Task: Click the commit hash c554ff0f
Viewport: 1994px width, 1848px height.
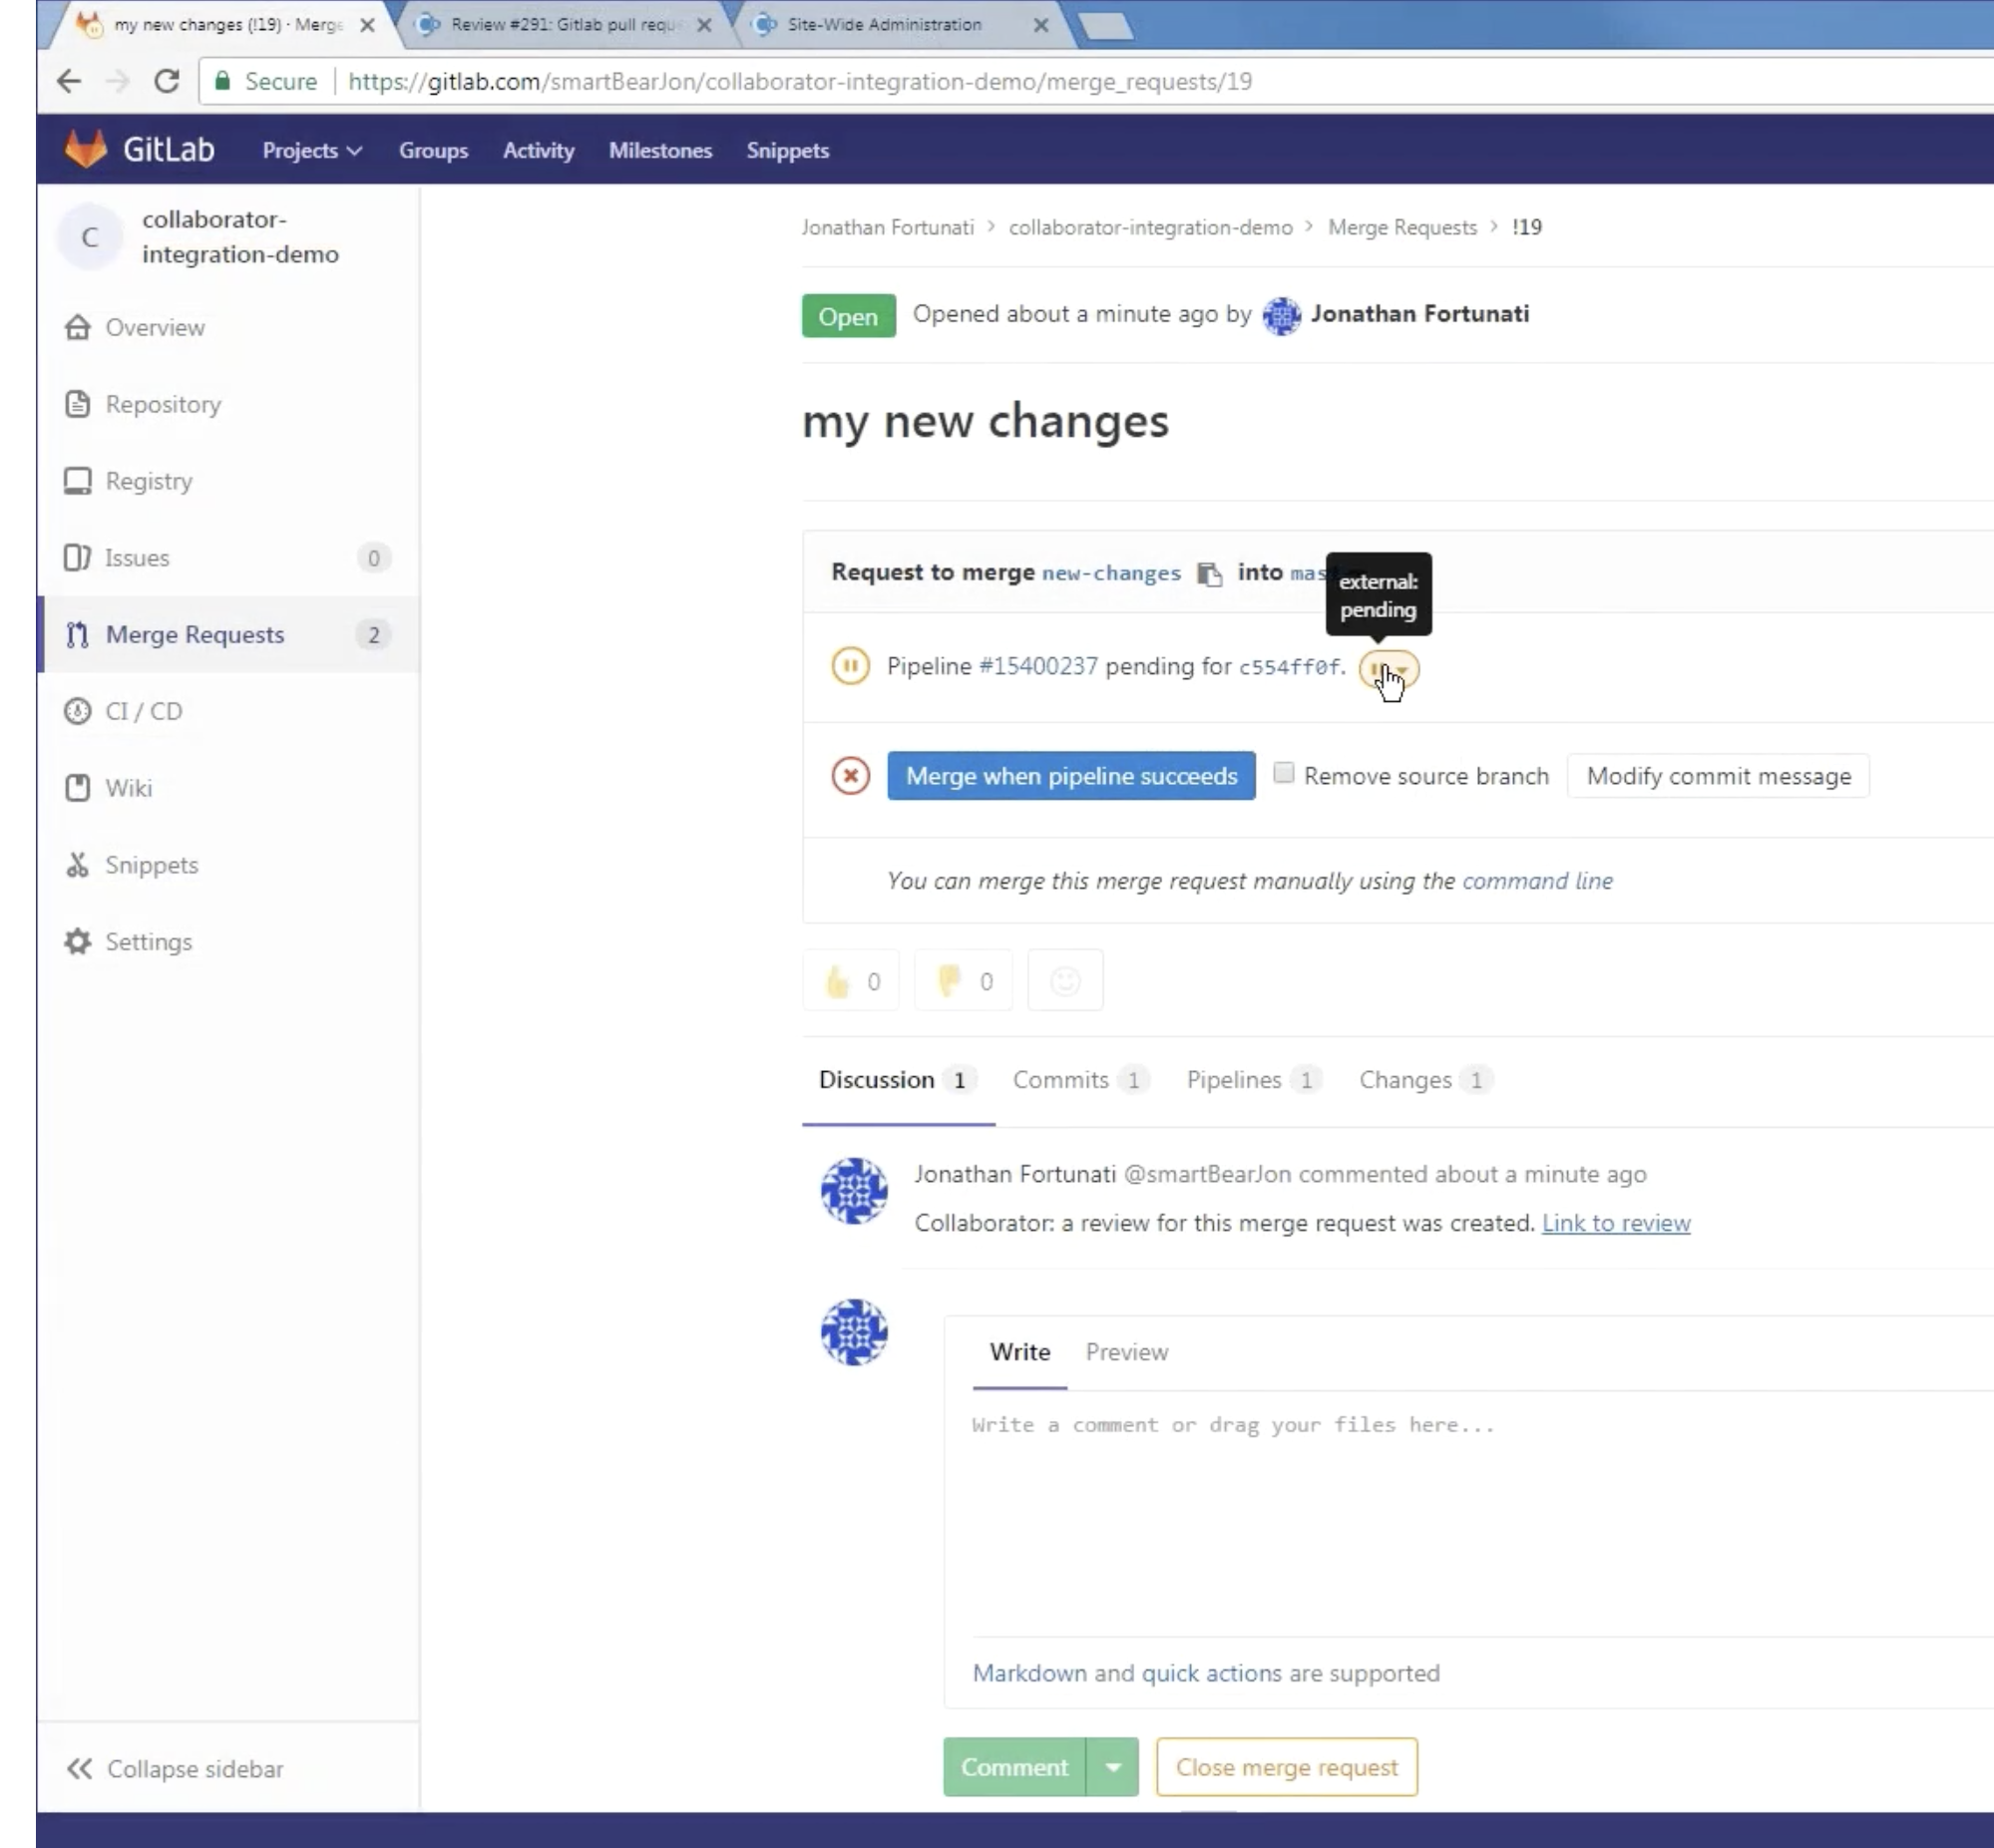Action: [x=1289, y=667]
